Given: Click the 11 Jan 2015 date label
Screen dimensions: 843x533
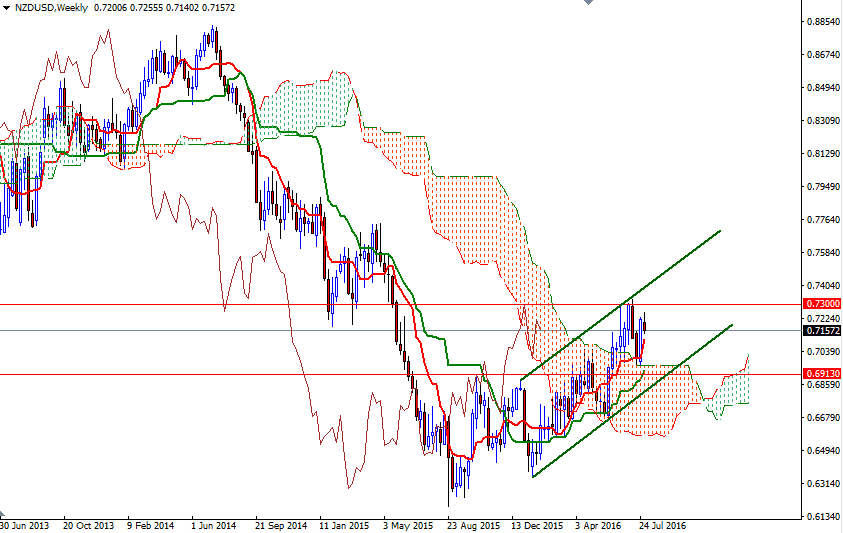Looking at the screenshot, I should click(x=343, y=524).
